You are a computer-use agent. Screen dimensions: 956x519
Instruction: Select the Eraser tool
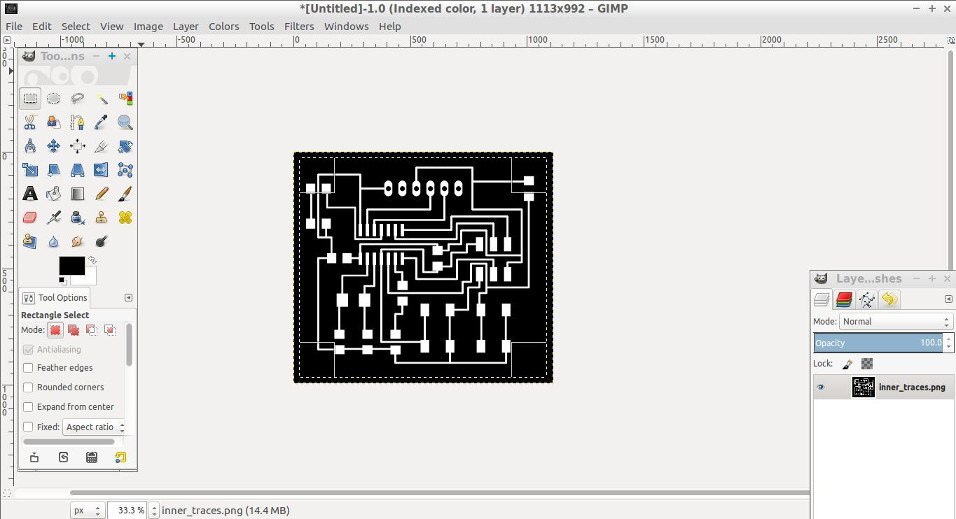point(30,217)
